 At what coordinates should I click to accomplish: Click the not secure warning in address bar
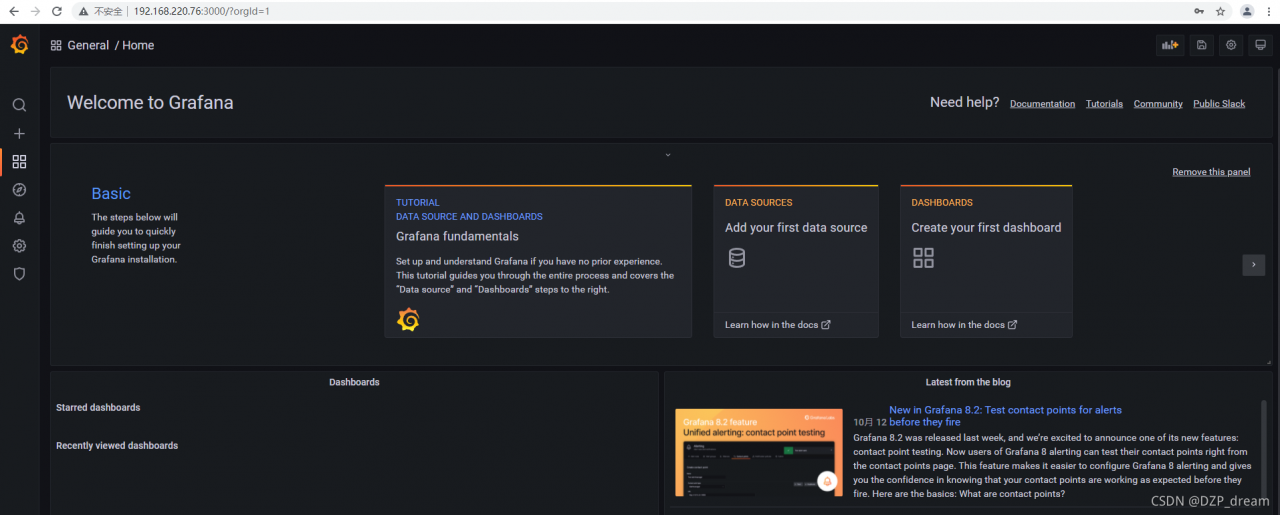pos(101,11)
